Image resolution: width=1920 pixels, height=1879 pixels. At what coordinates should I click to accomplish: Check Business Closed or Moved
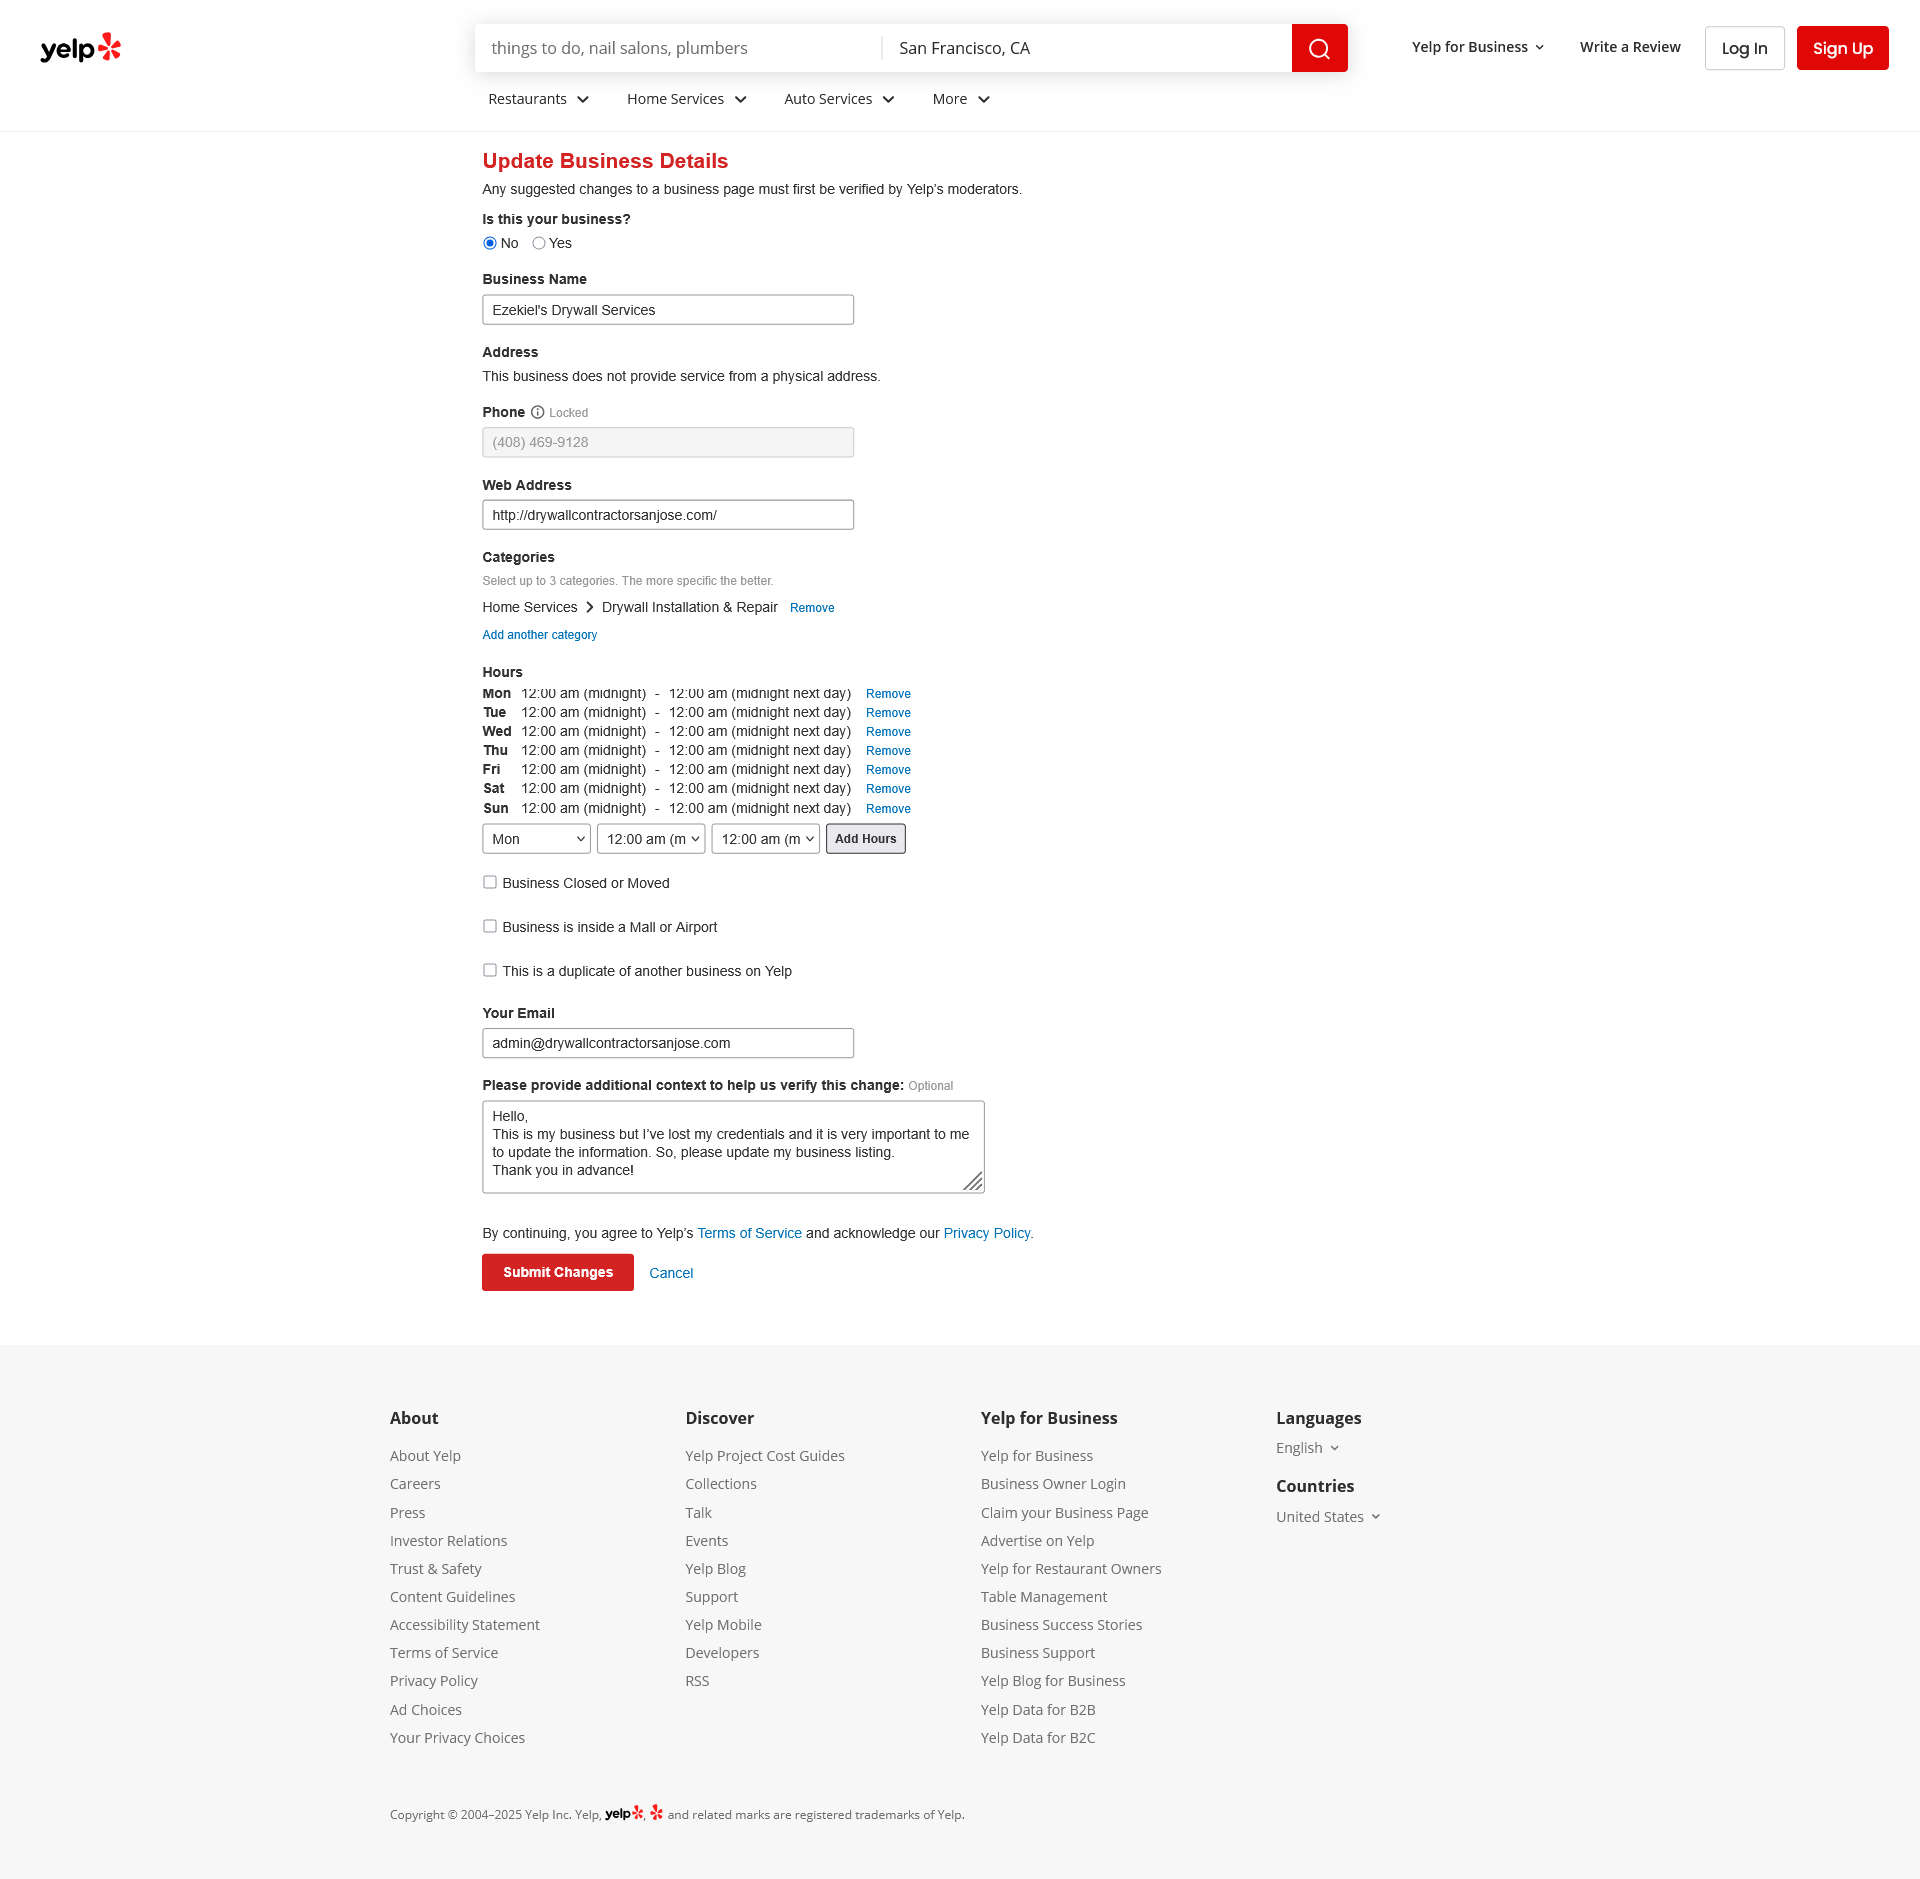click(x=490, y=882)
